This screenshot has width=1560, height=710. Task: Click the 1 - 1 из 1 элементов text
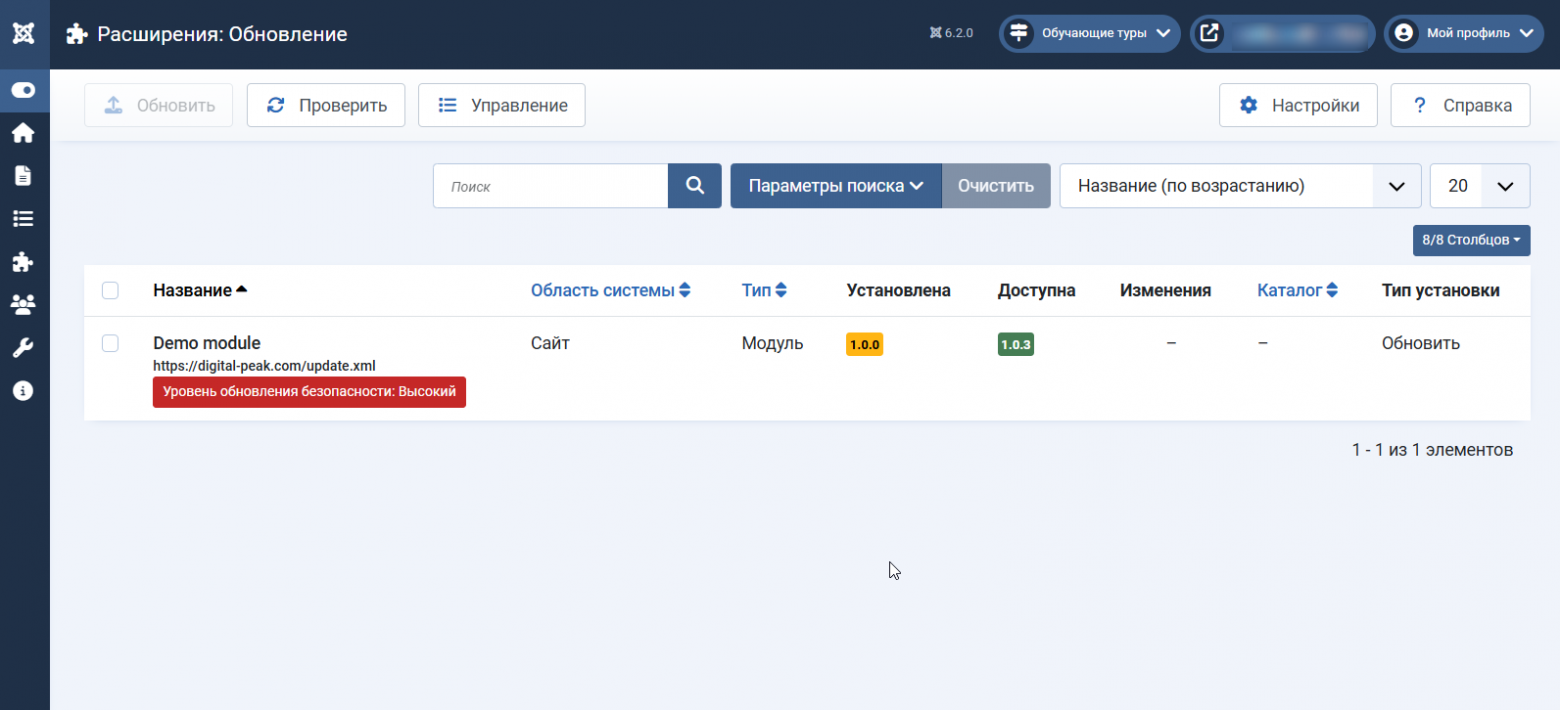(x=1432, y=450)
